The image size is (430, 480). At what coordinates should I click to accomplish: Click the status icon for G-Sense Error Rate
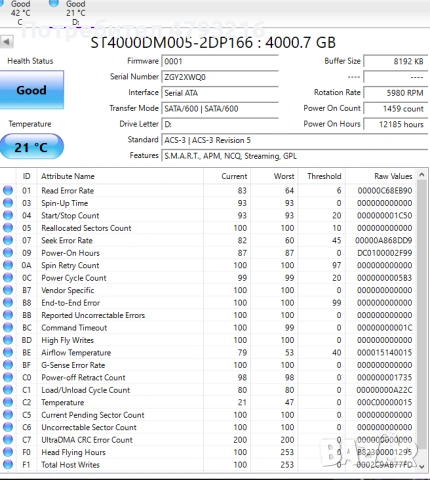(x=8, y=365)
